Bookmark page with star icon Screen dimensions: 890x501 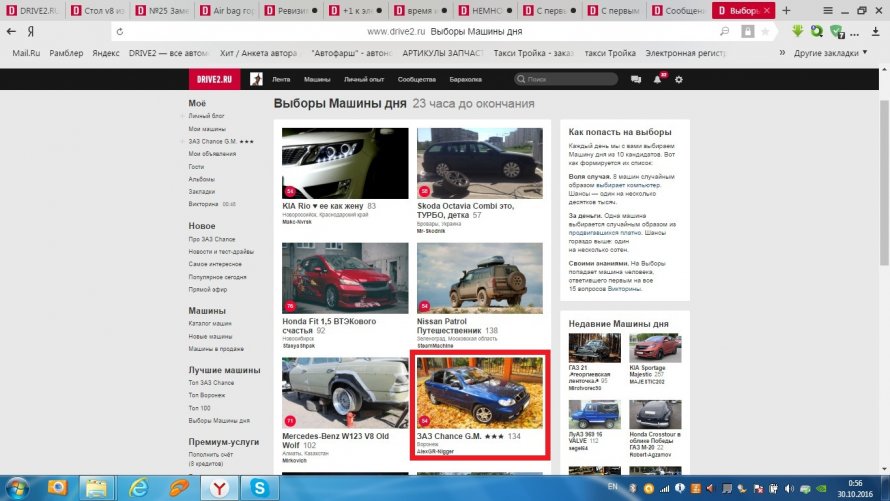click(x=765, y=32)
